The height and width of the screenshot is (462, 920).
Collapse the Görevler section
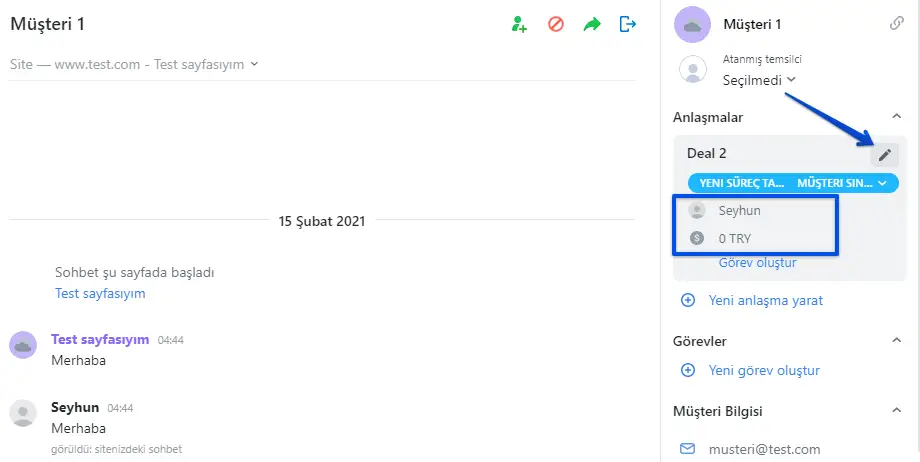(x=897, y=340)
